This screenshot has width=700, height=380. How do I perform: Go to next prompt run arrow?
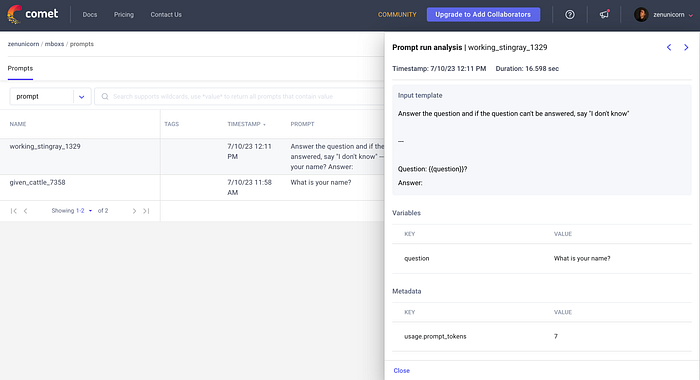tap(686, 47)
